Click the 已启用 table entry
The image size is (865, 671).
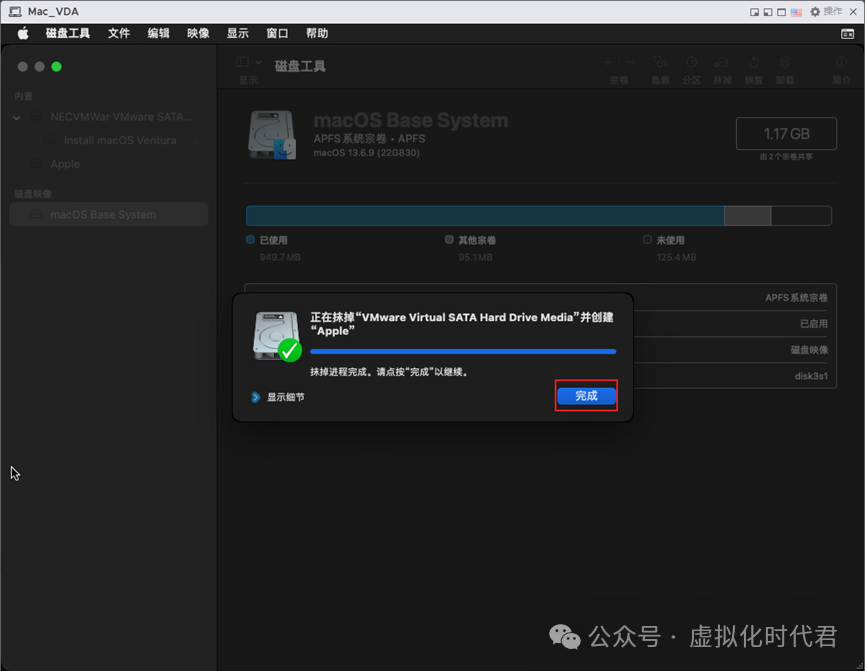tap(814, 324)
